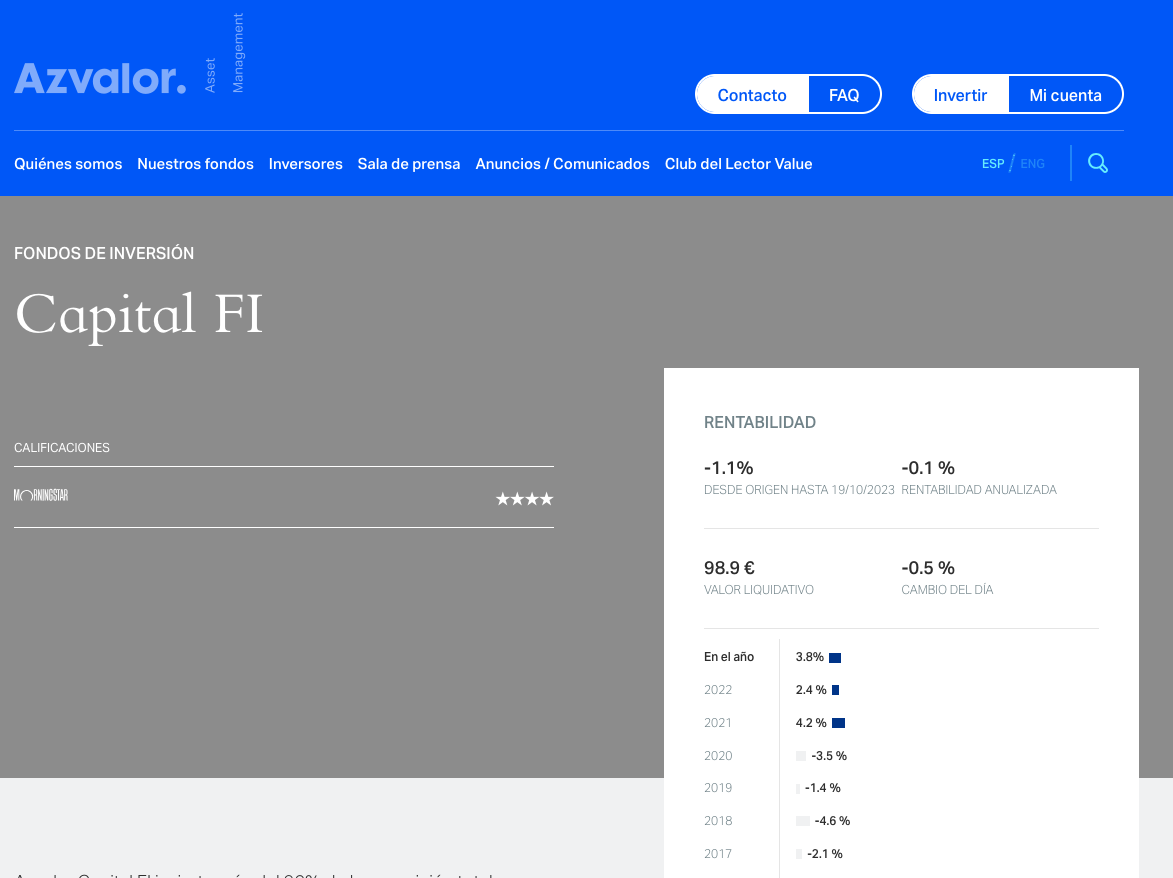Open Nuestros fondos menu
This screenshot has width=1173, height=878.
(195, 164)
